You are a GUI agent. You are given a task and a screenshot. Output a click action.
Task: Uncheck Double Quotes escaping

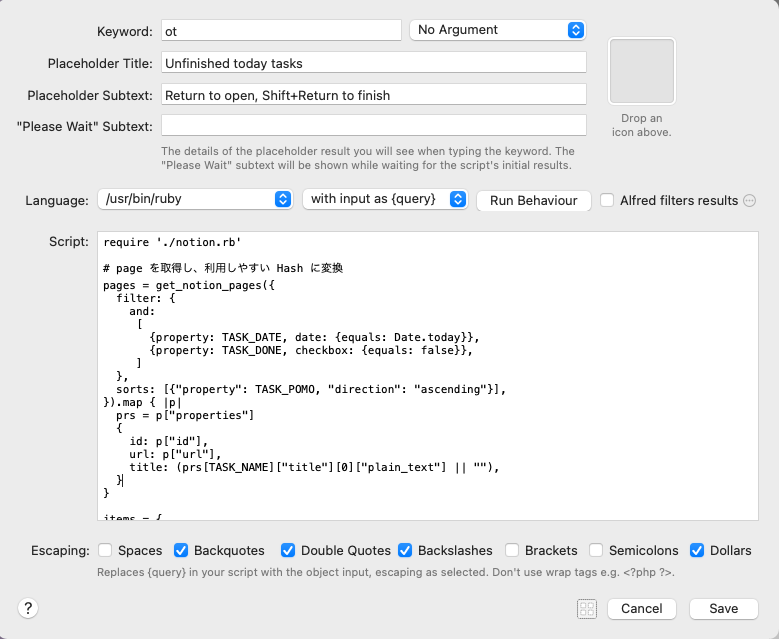coord(288,550)
